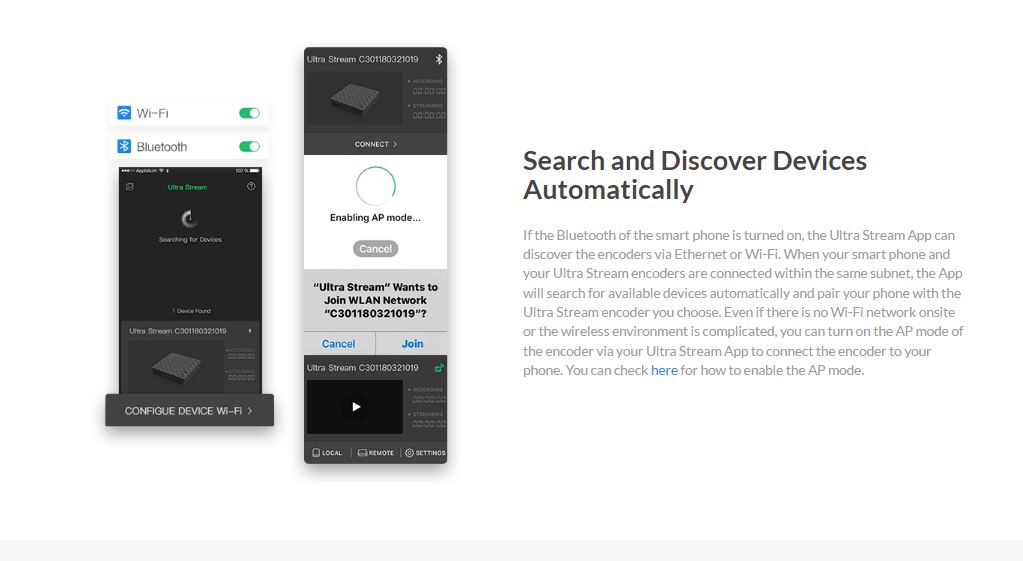Toggle the Bluetooth switch
The height and width of the screenshot is (561, 1023).
(249, 147)
